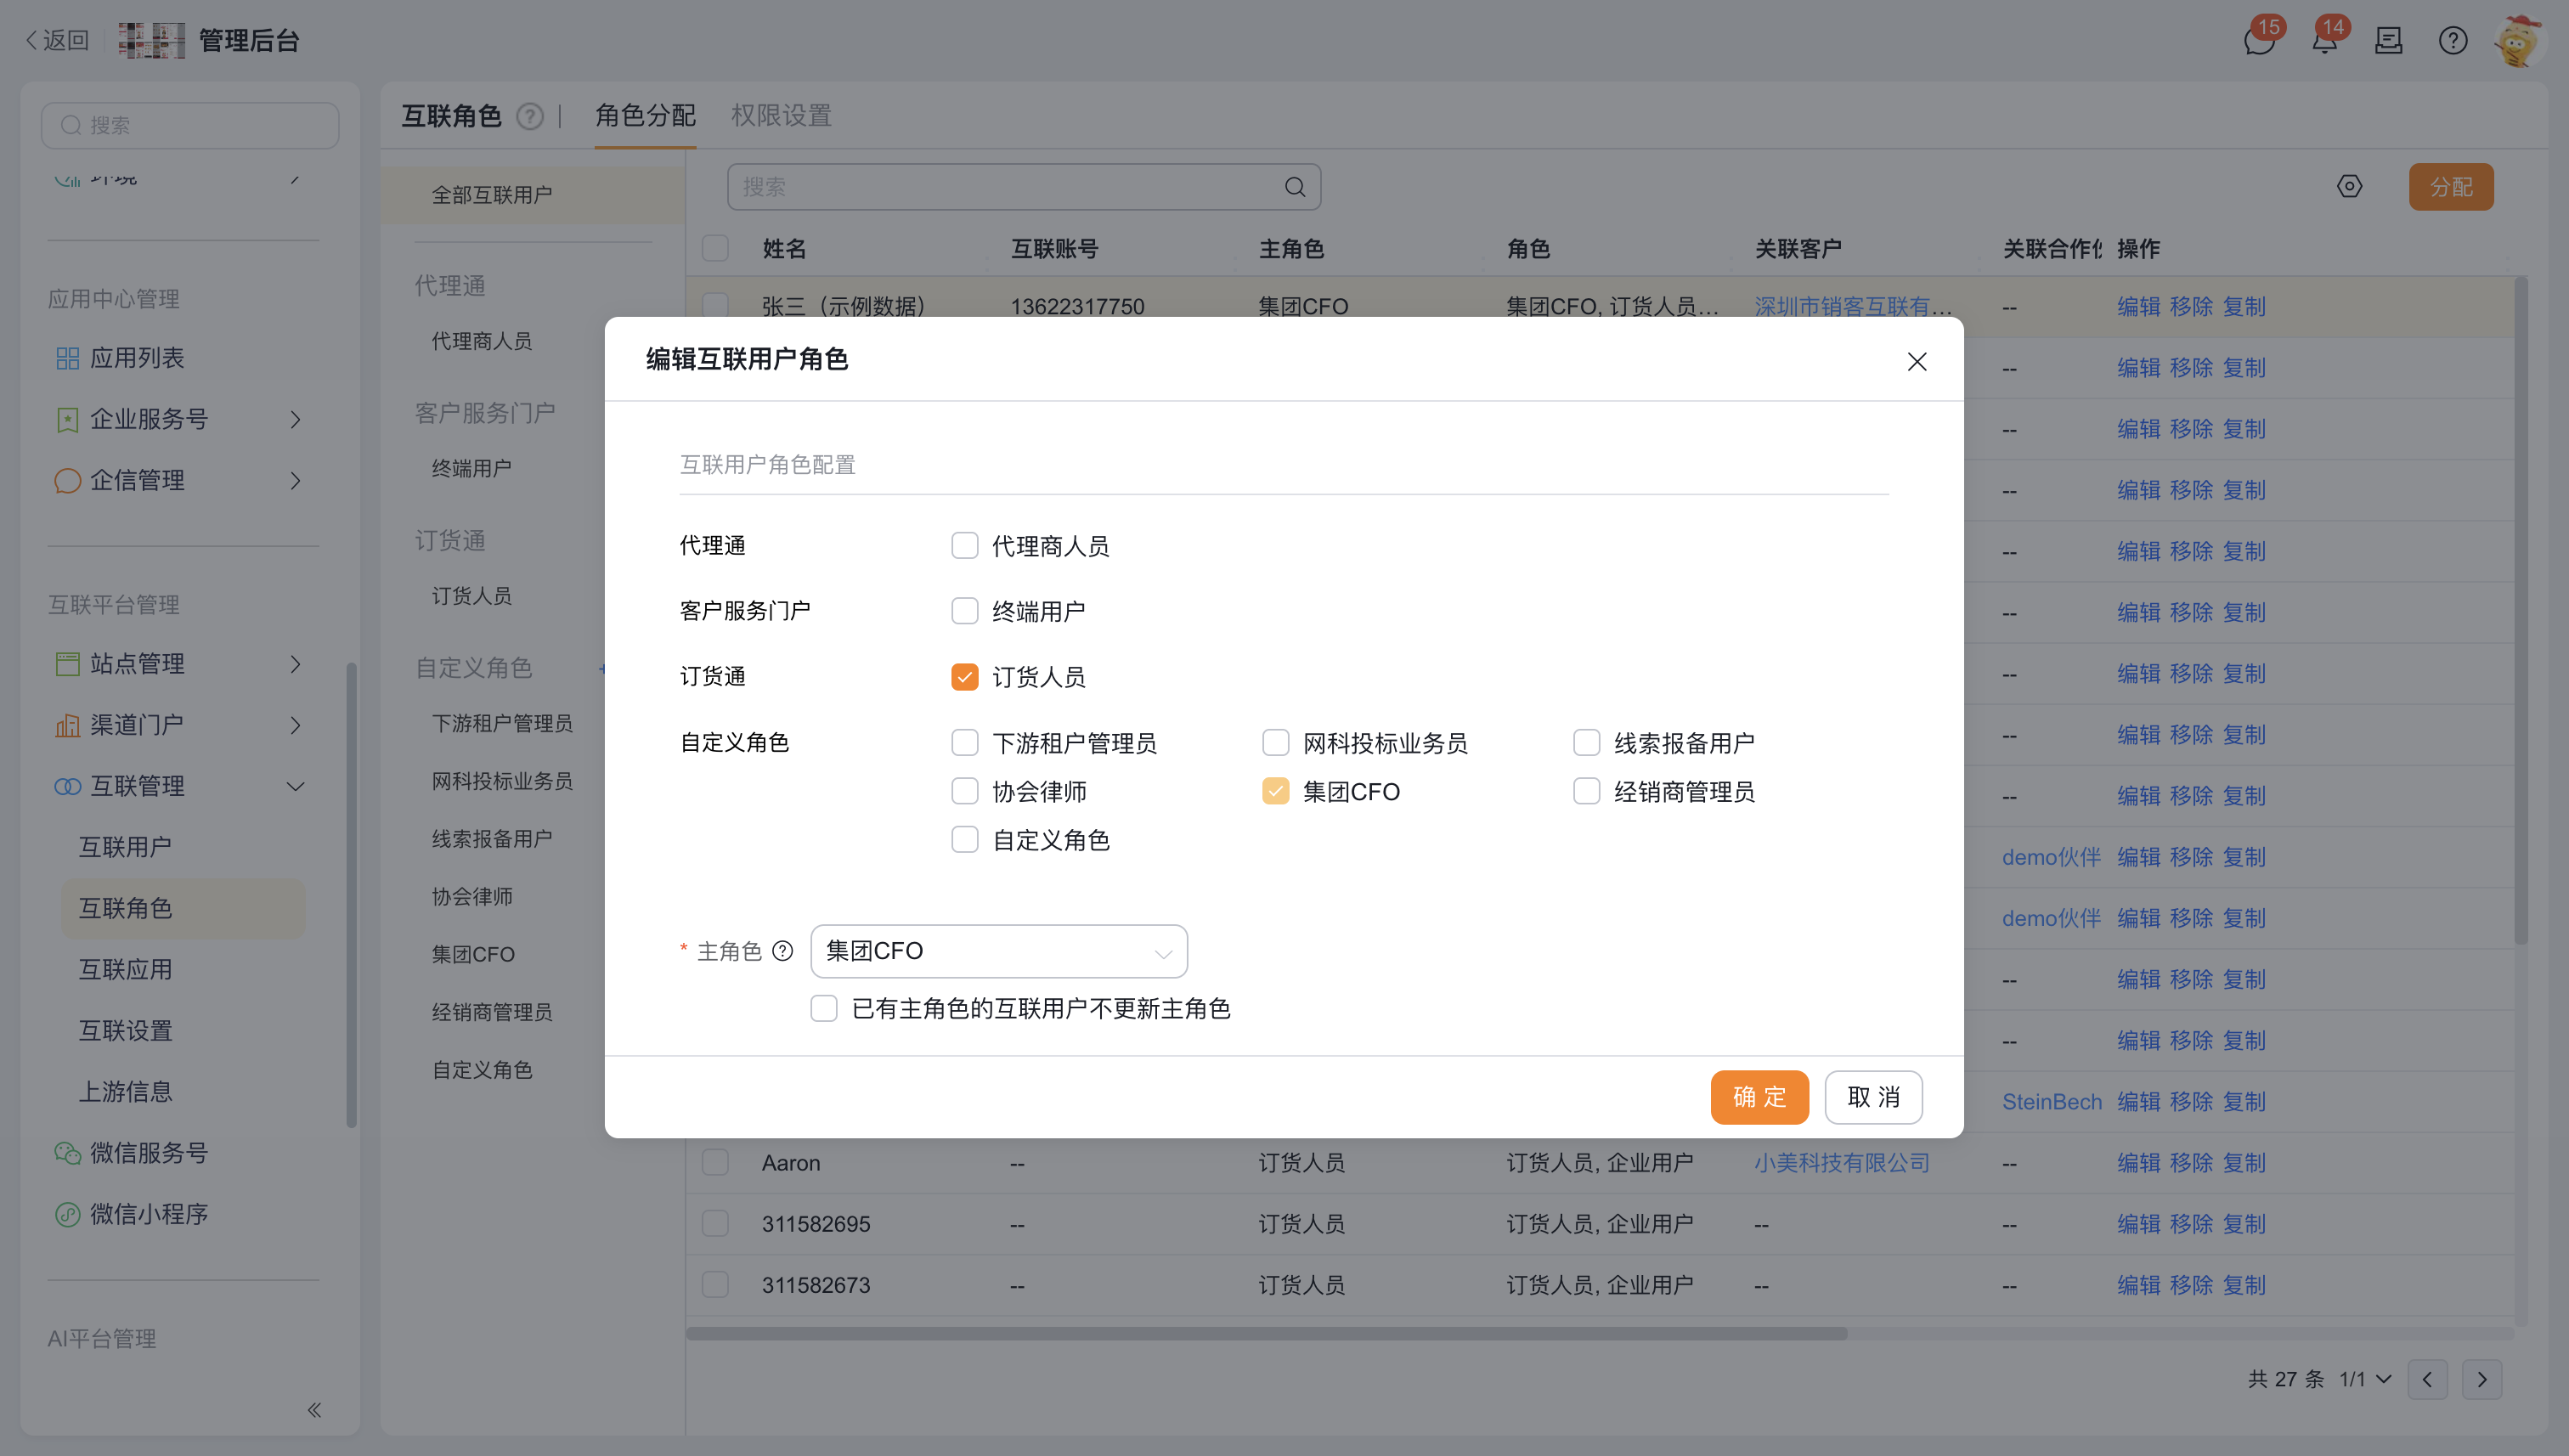Select 集团CFO in role list
This screenshot has width=2569, height=1456.
click(472, 955)
